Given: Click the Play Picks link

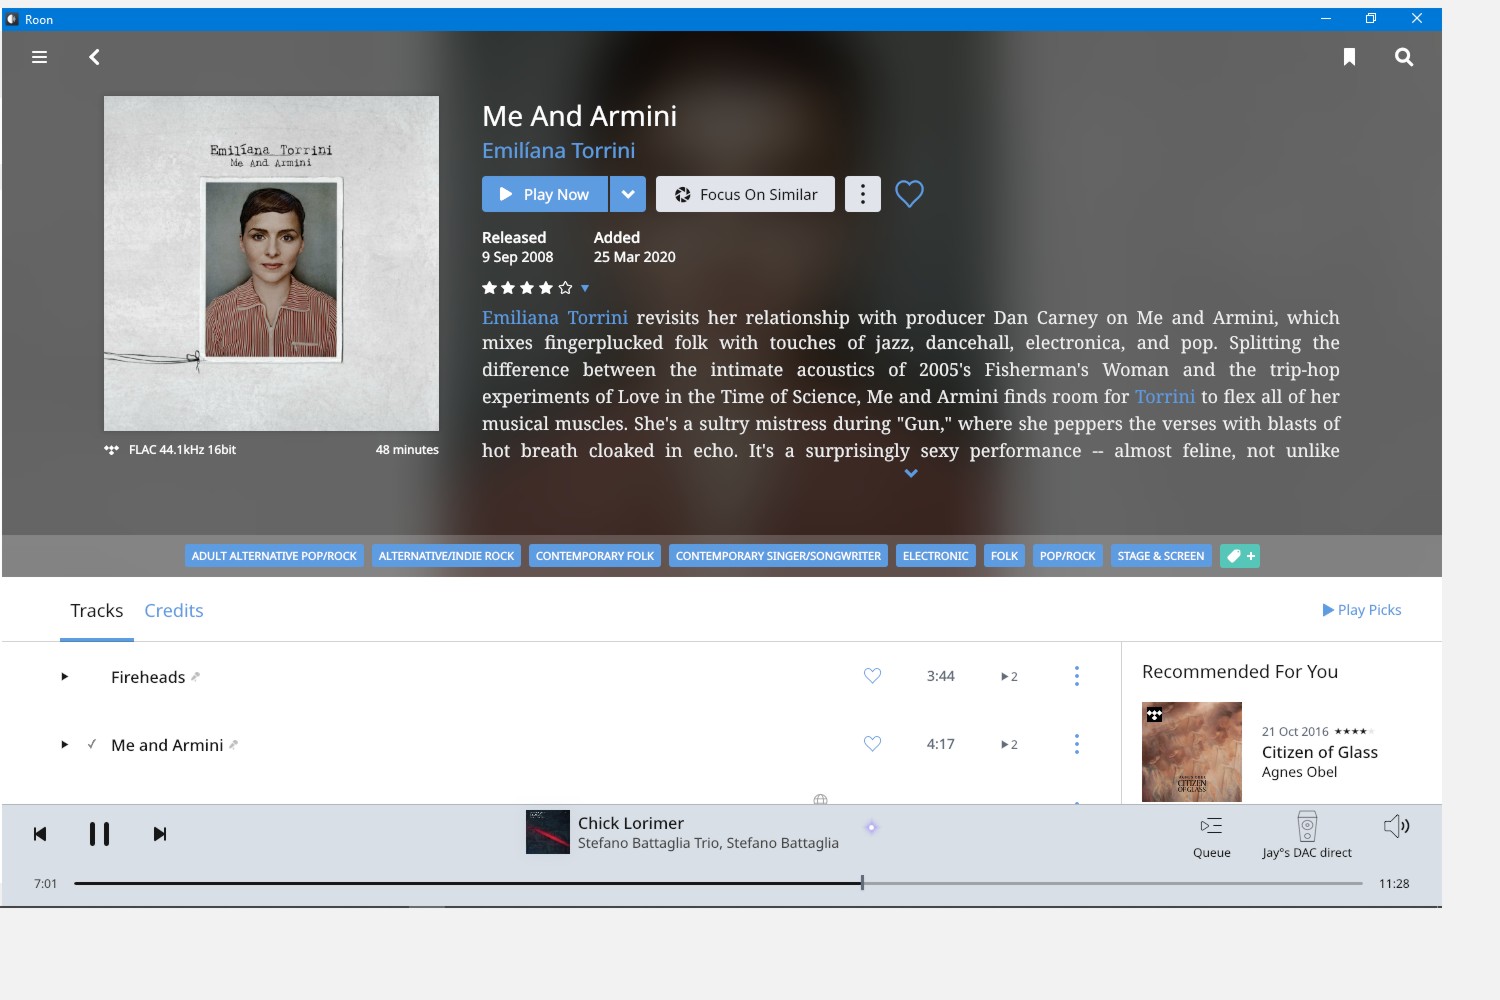Looking at the screenshot, I should (1362, 610).
